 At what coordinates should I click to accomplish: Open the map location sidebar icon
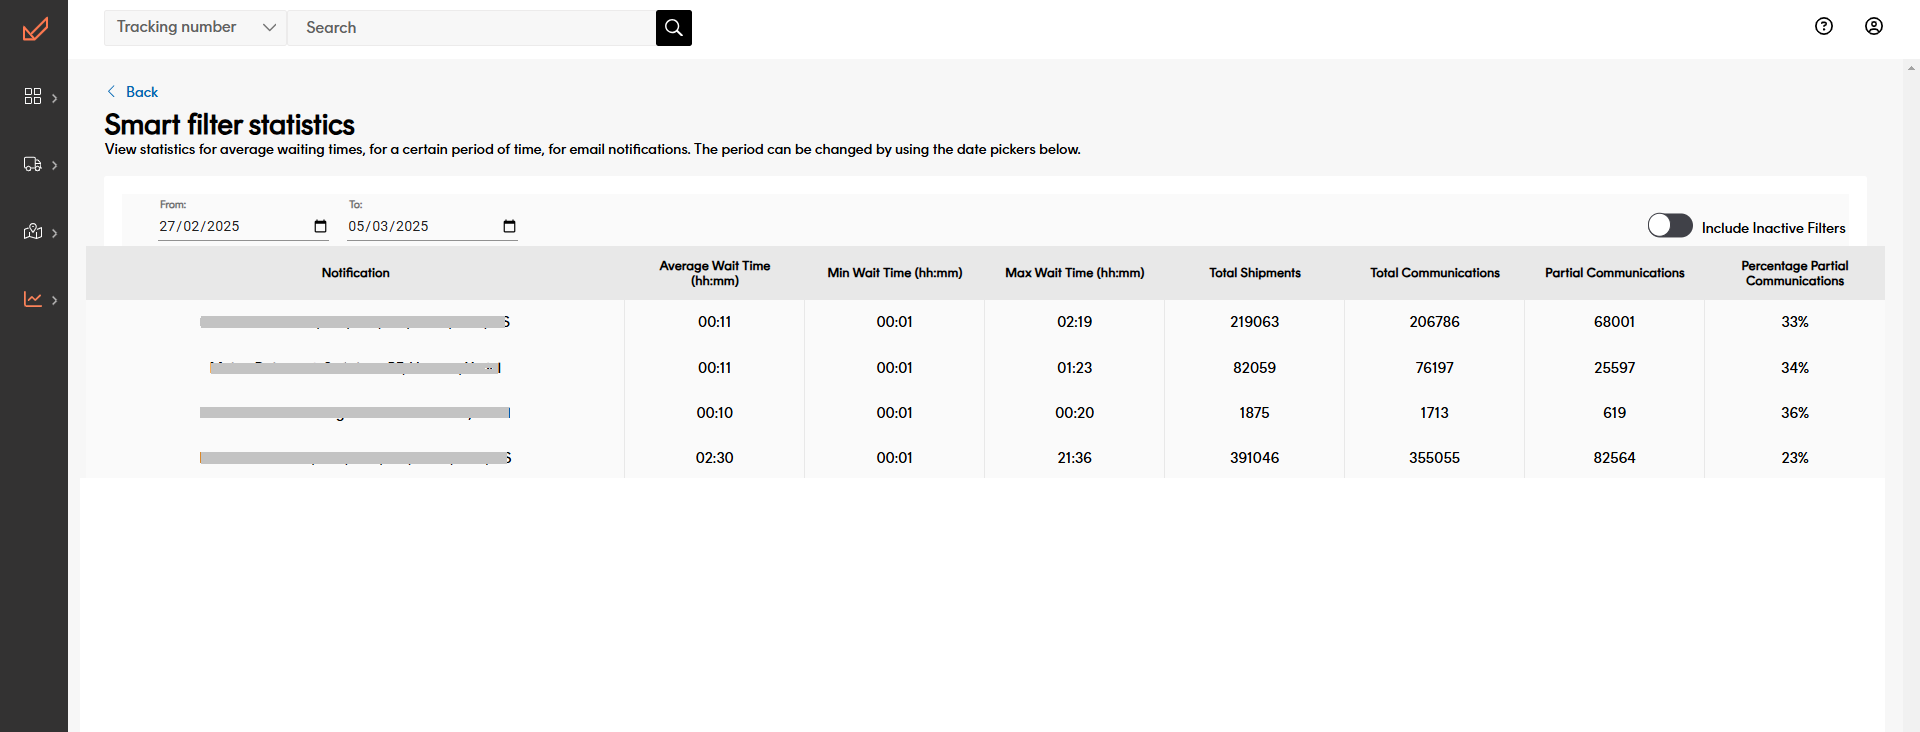pos(33,232)
